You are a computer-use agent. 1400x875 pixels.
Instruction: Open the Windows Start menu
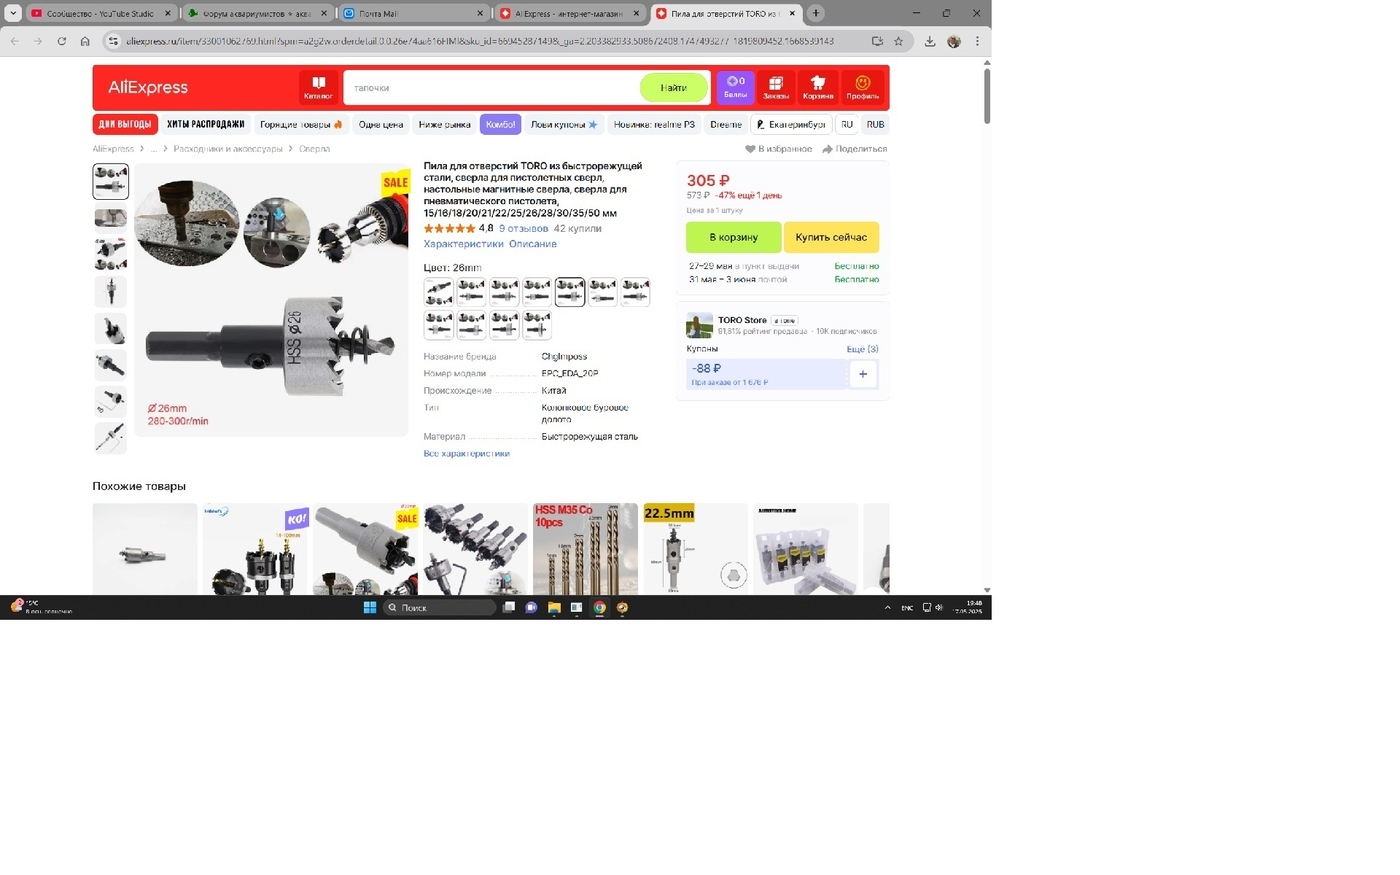coord(370,607)
